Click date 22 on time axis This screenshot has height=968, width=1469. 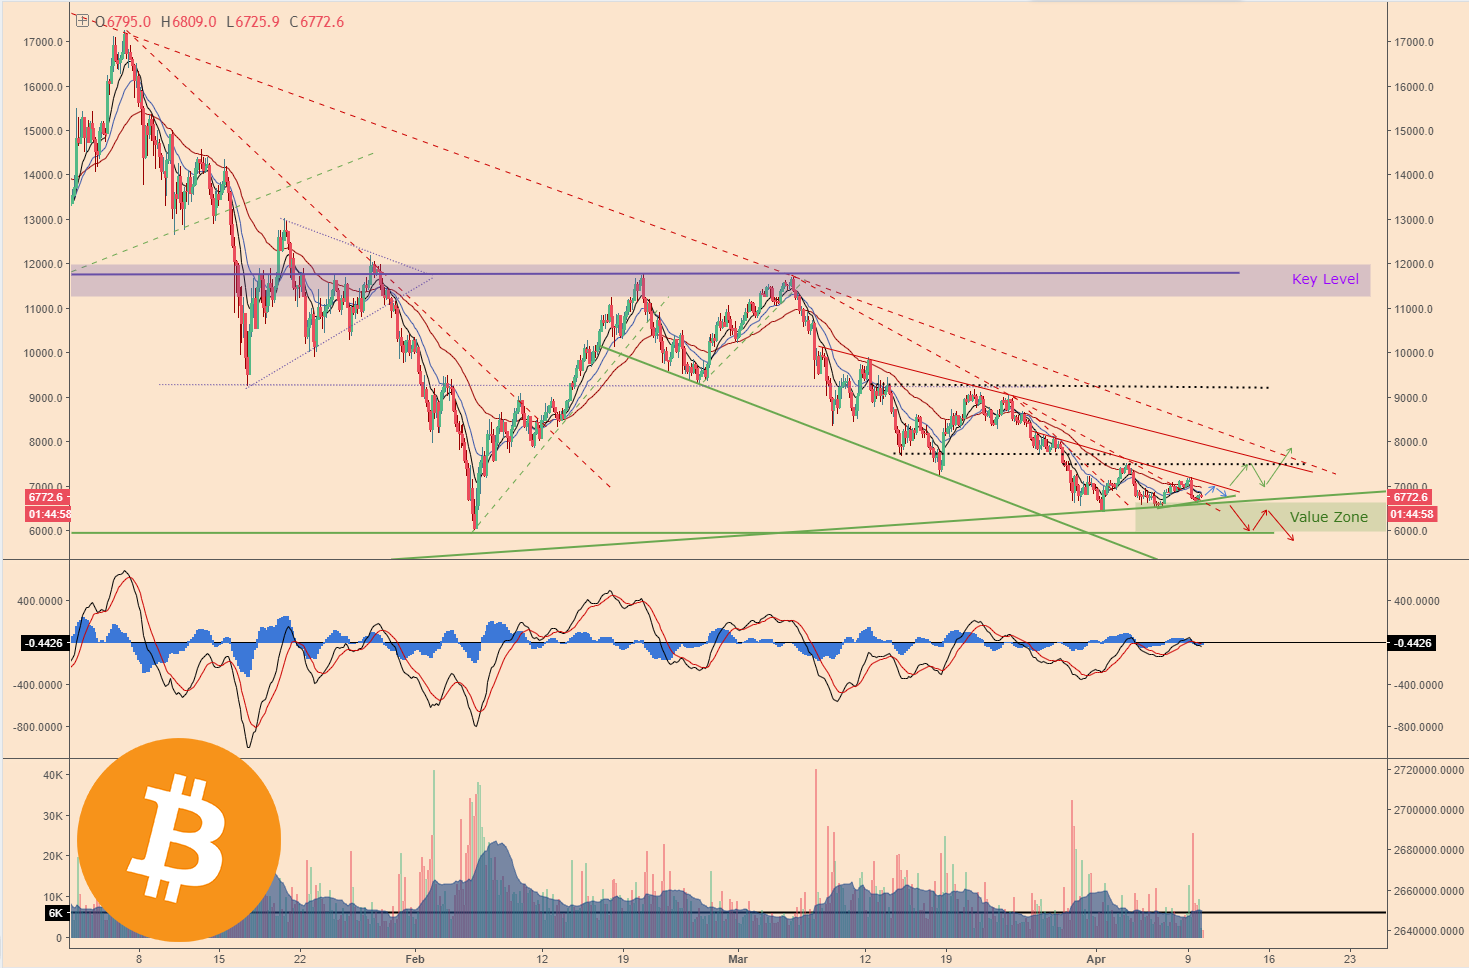pos(300,959)
